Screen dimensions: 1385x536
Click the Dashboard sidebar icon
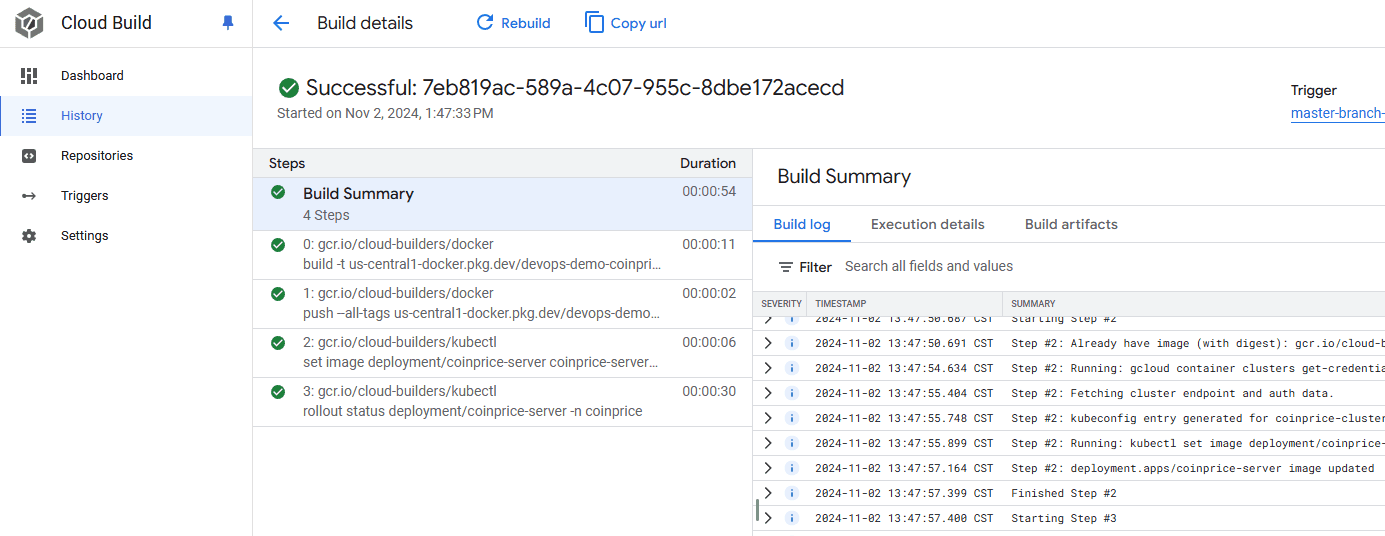click(29, 75)
